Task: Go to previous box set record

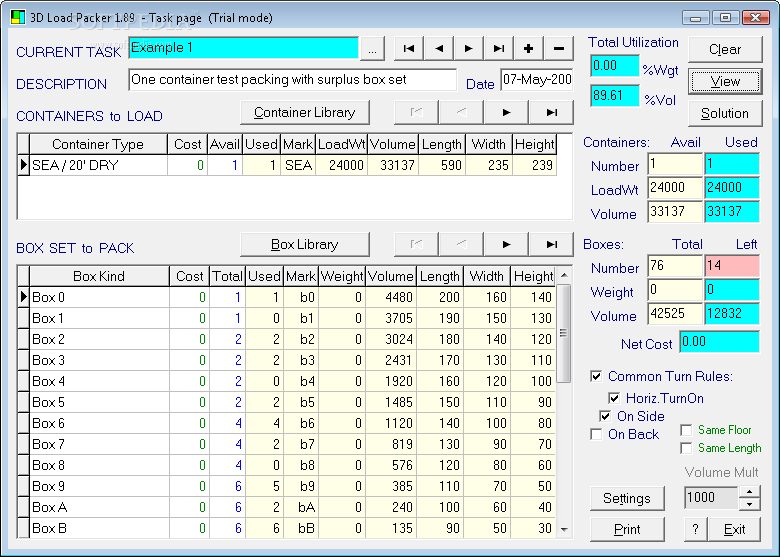Action: point(461,244)
